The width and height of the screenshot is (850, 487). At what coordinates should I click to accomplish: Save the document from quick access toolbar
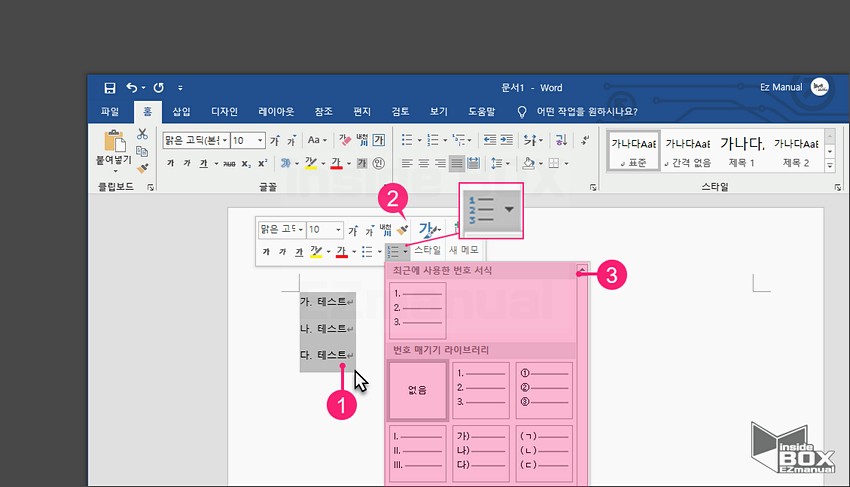tap(110, 87)
